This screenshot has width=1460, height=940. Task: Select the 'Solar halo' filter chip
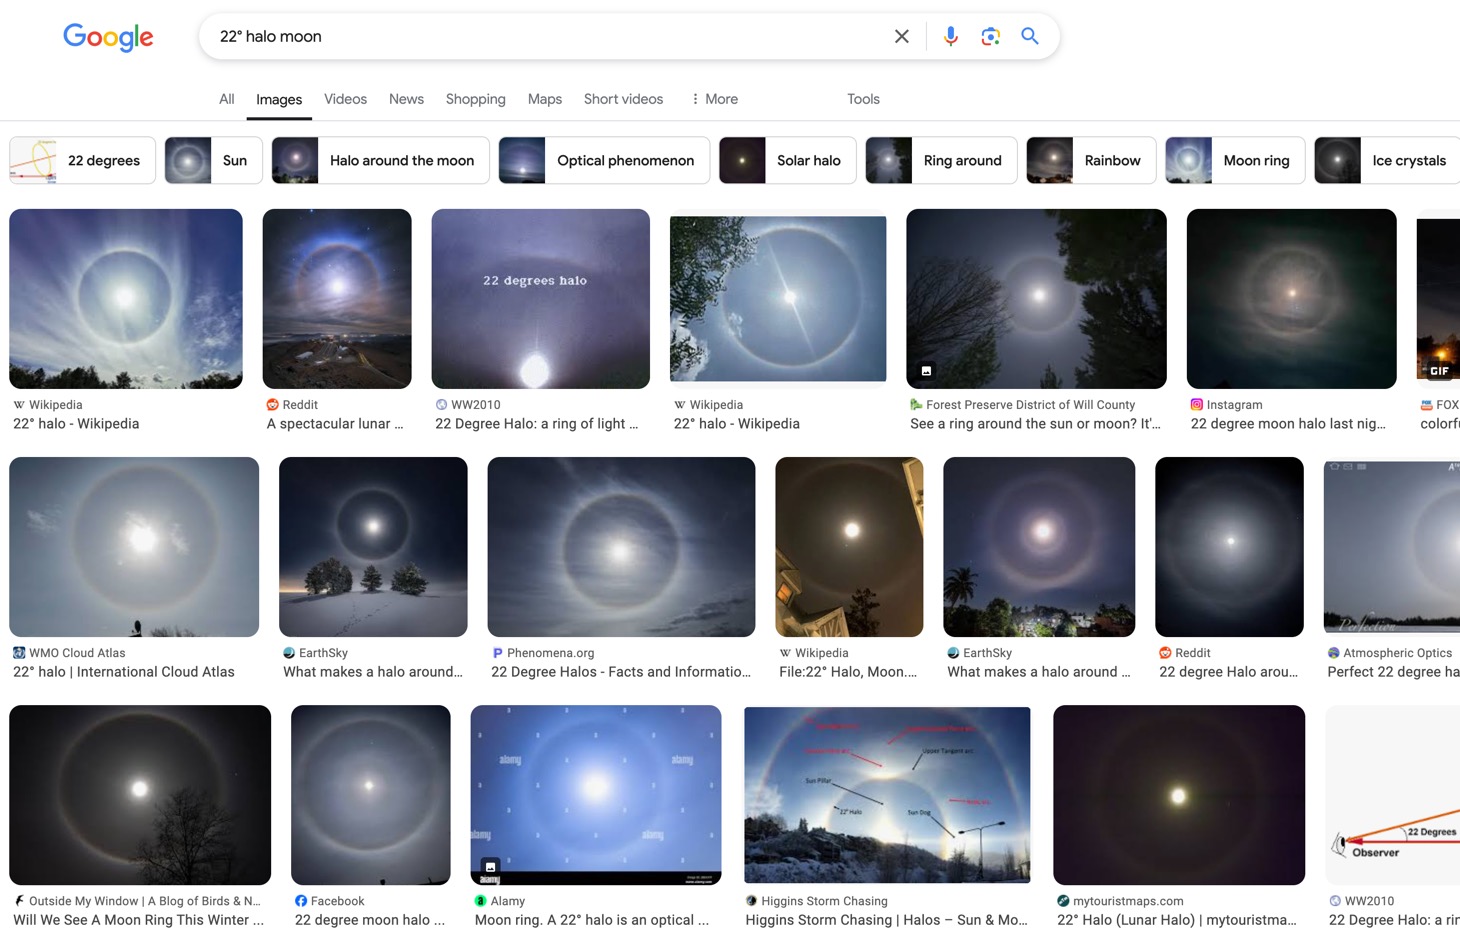tap(787, 161)
